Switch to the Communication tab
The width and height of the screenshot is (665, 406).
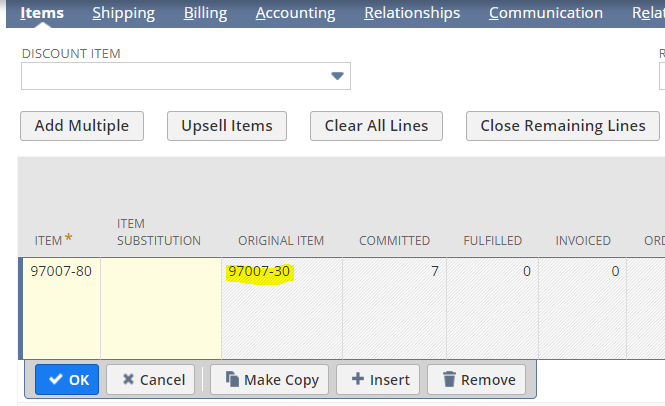(x=545, y=13)
